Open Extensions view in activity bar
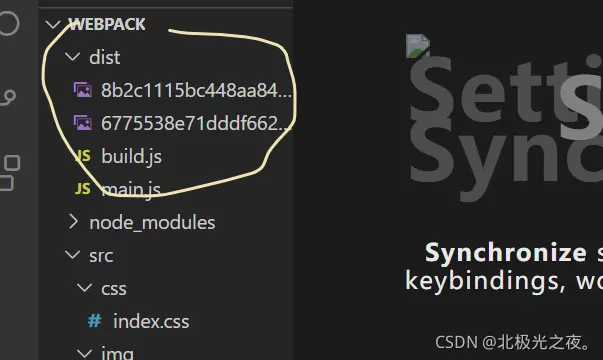 10,173
